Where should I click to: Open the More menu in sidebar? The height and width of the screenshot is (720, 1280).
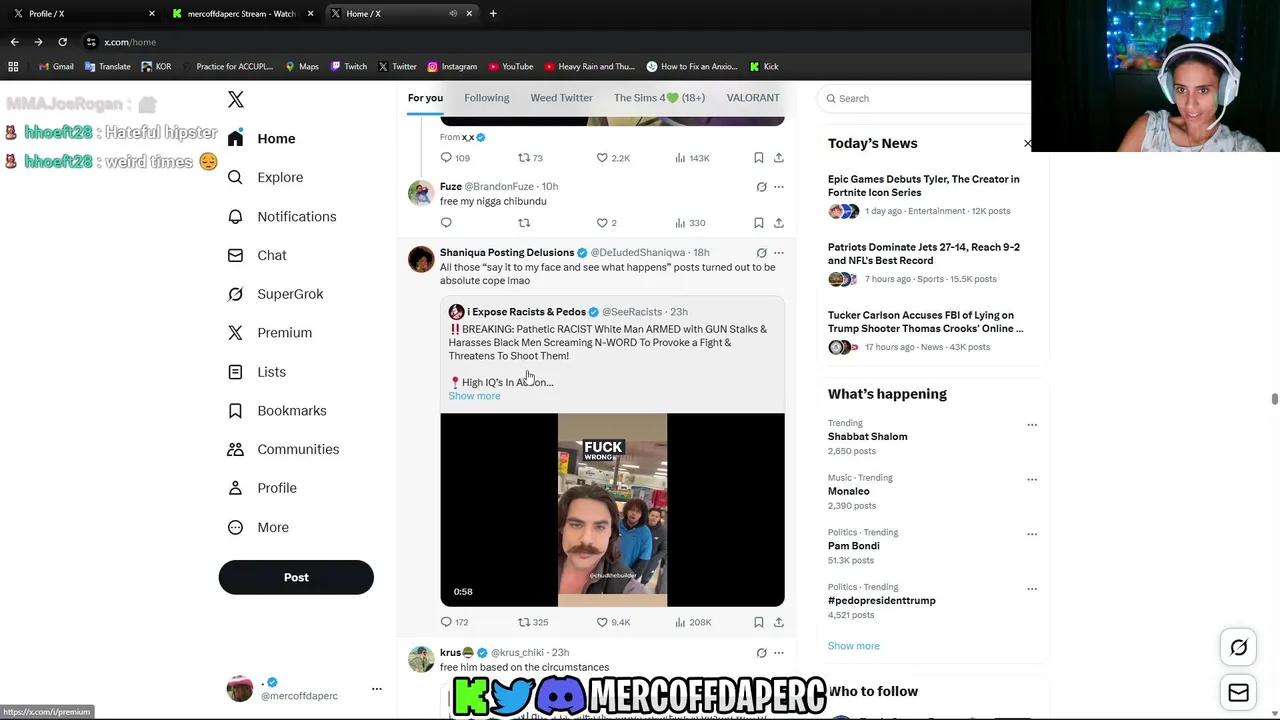259,527
